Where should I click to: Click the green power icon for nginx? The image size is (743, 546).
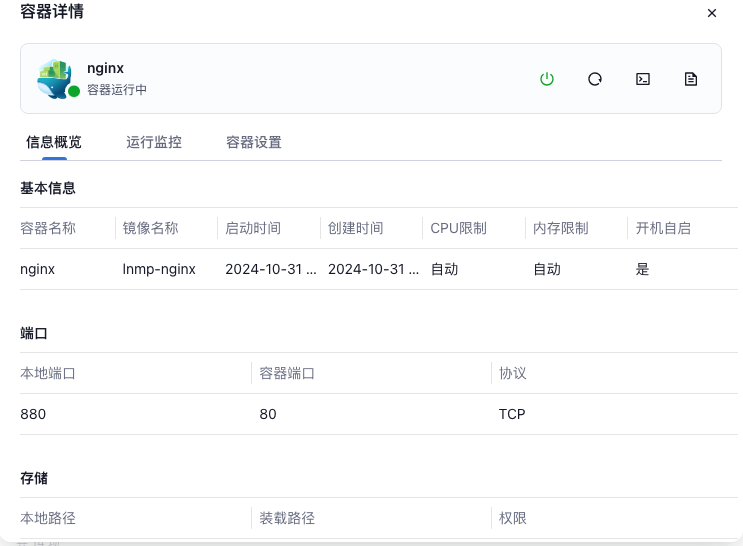point(547,79)
